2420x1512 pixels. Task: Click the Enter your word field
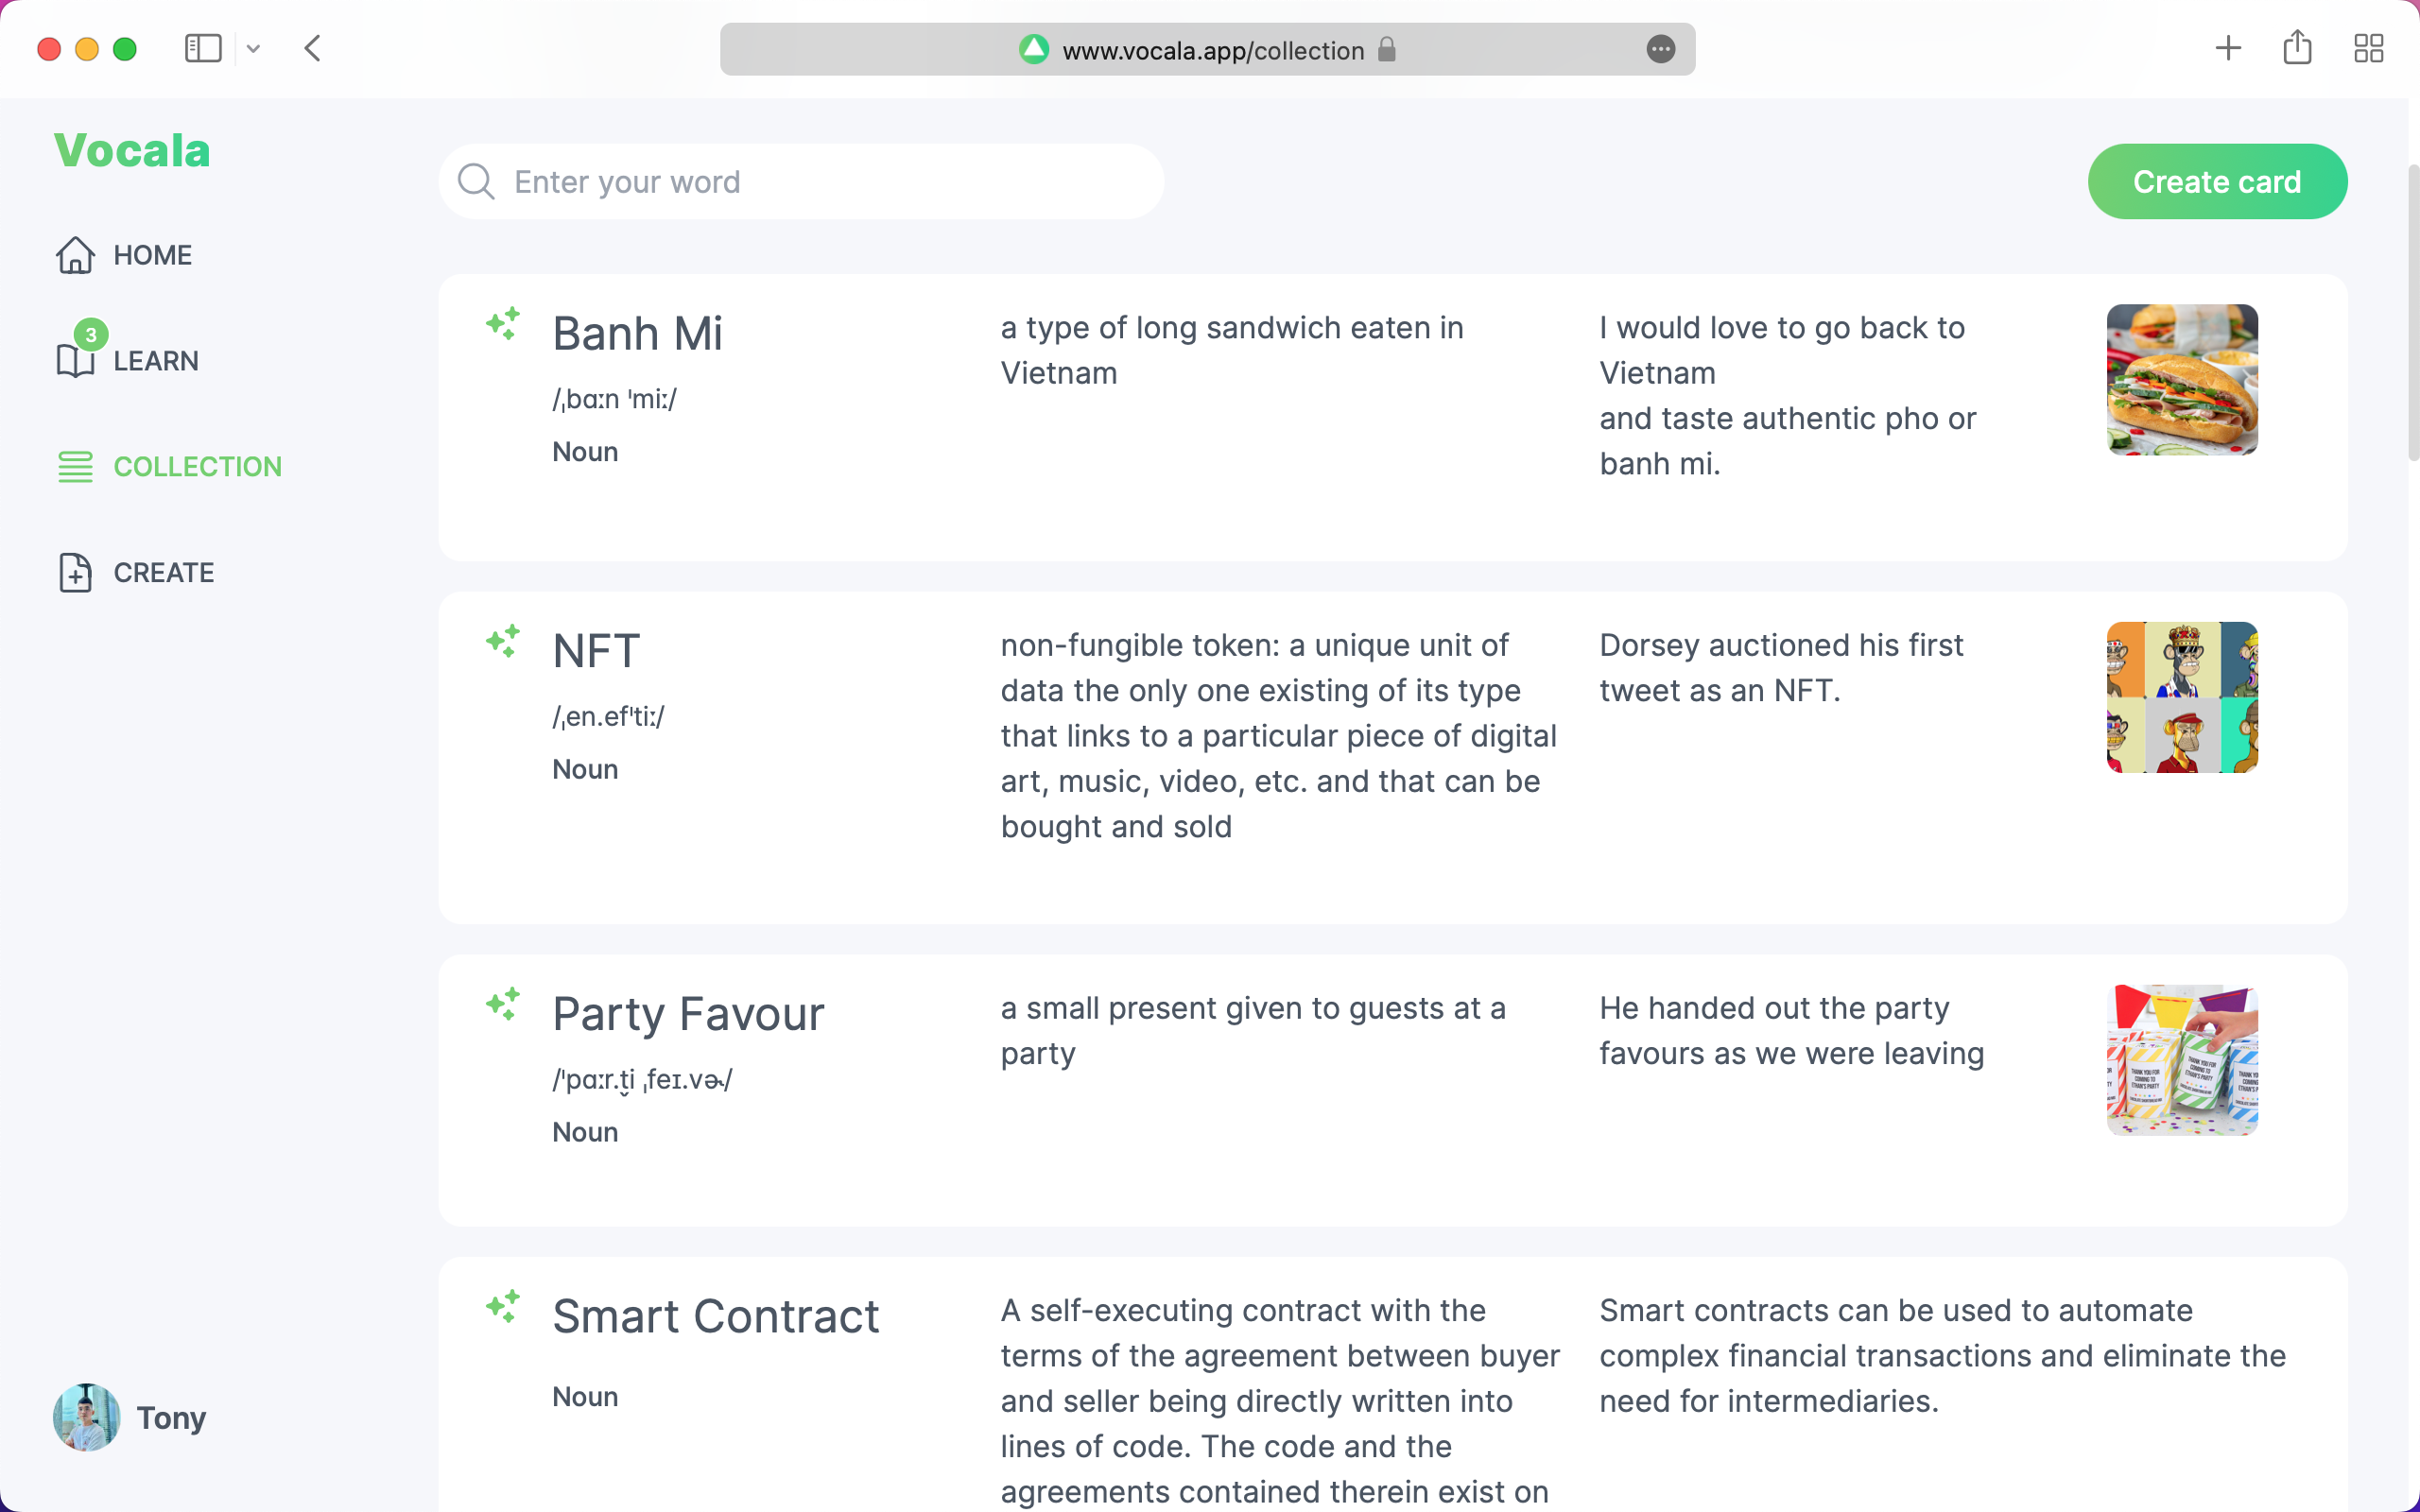(x=820, y=182)
